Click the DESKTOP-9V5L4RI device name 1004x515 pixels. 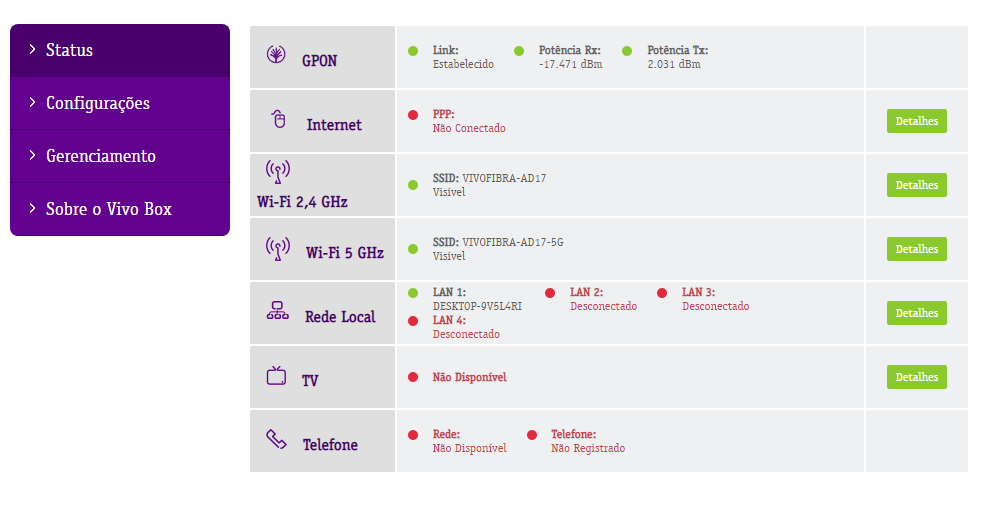[477, 306]
